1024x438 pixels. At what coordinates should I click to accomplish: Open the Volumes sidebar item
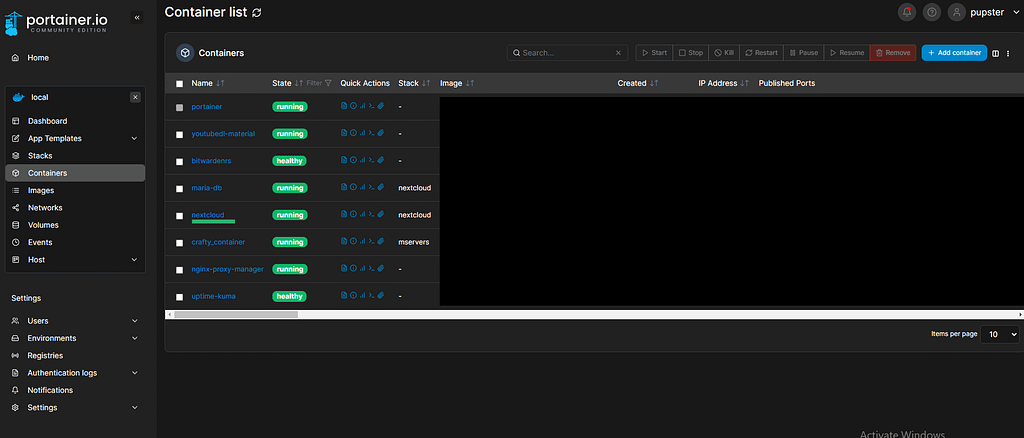[43, 225]
